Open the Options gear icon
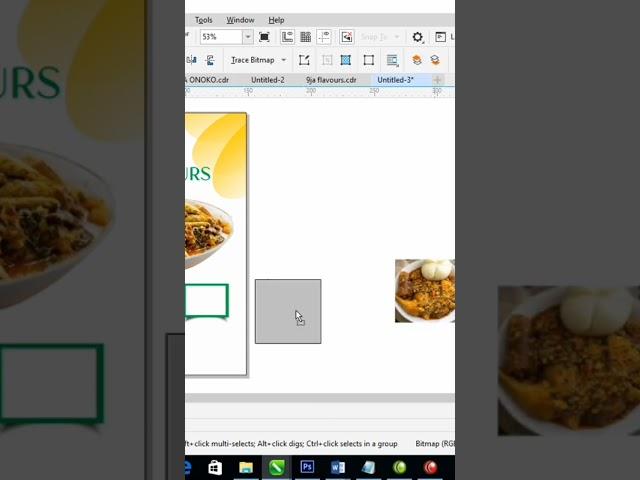 (417, 37)
